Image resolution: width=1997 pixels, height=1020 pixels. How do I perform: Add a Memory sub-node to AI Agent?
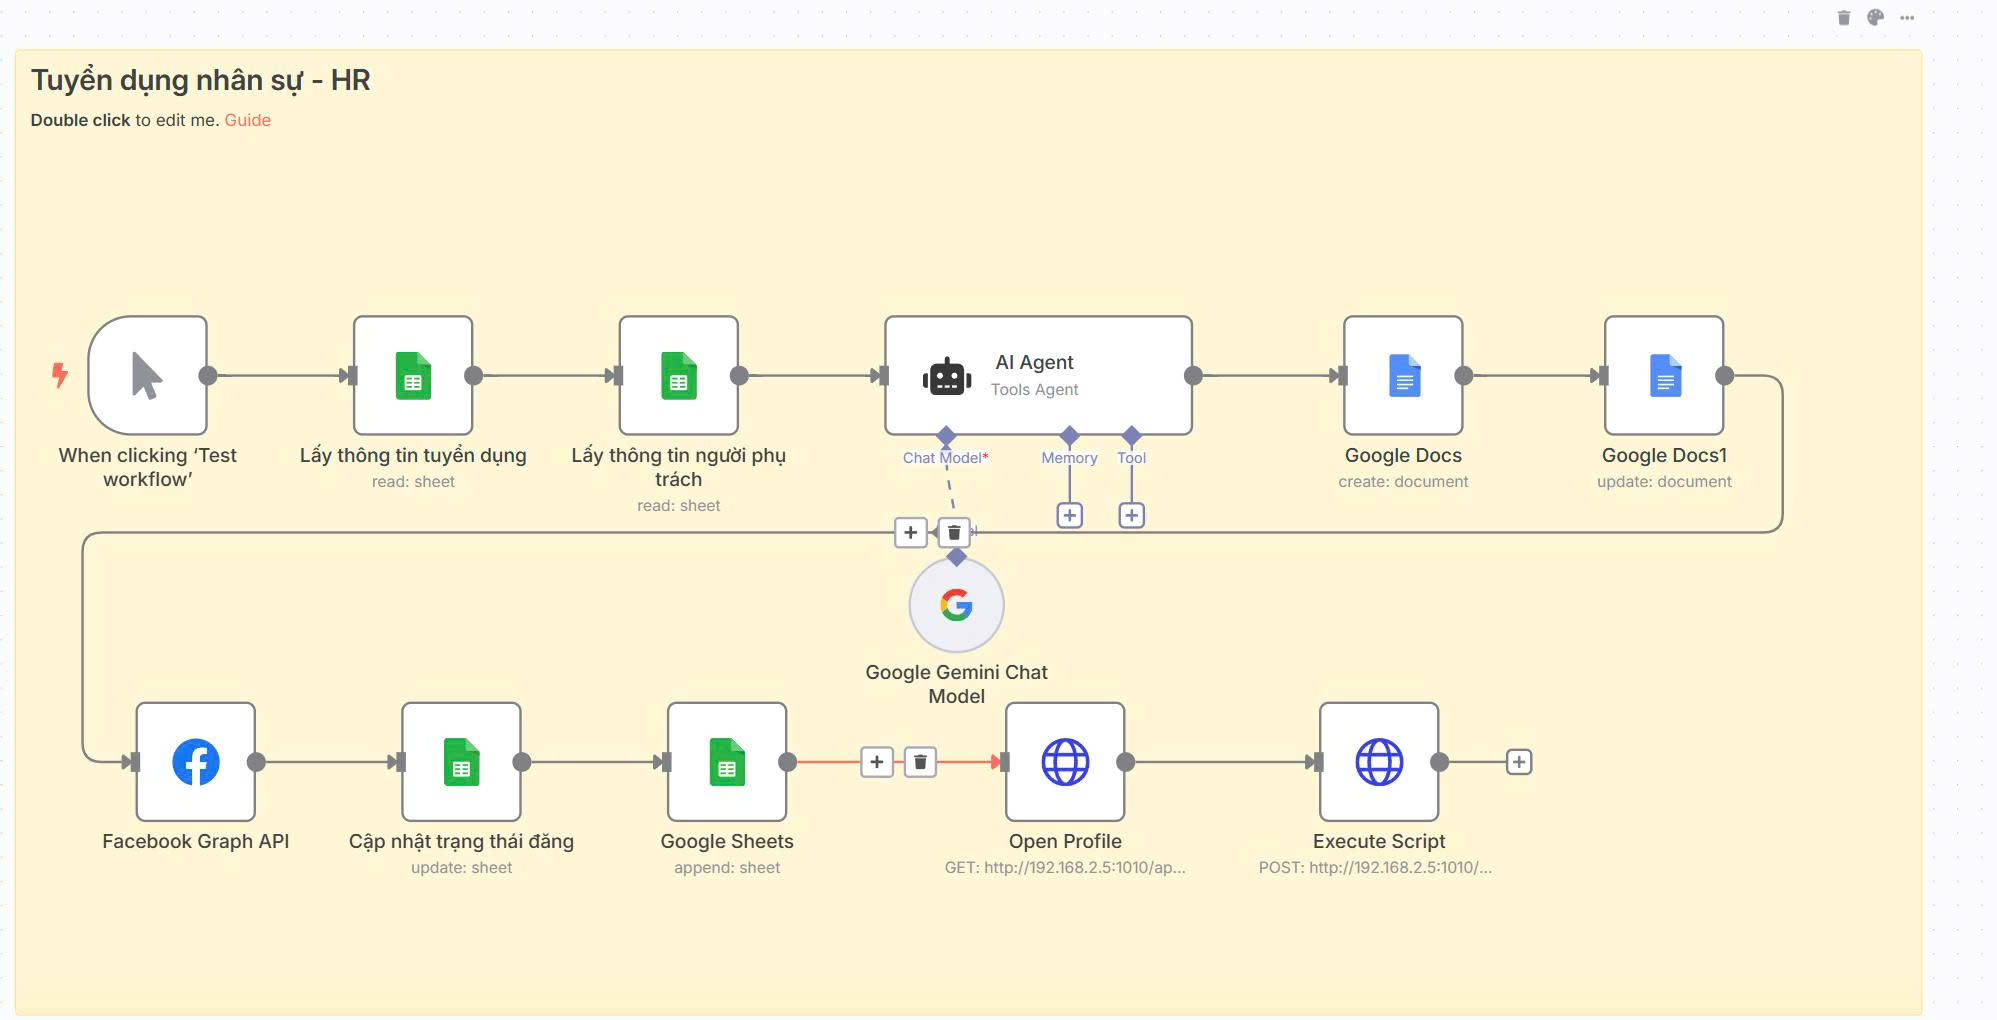click(1070, 515)
